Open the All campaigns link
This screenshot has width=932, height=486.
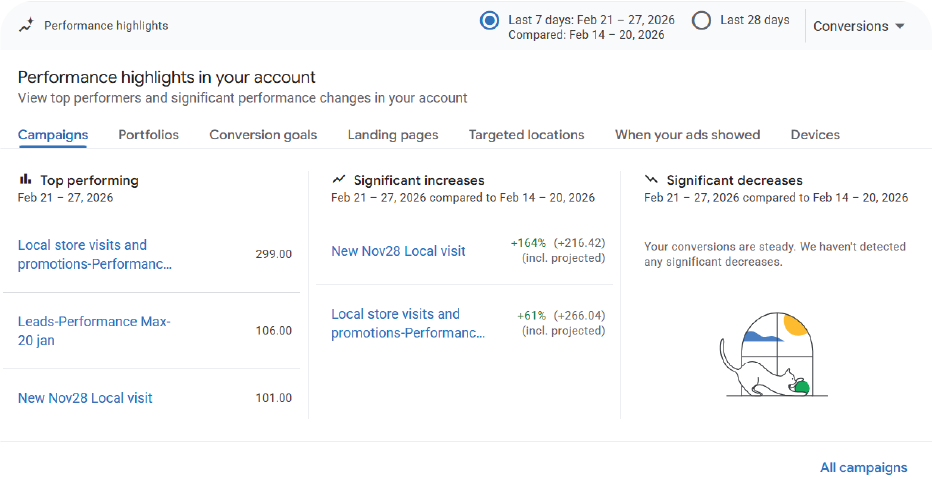tap(863, 467)
